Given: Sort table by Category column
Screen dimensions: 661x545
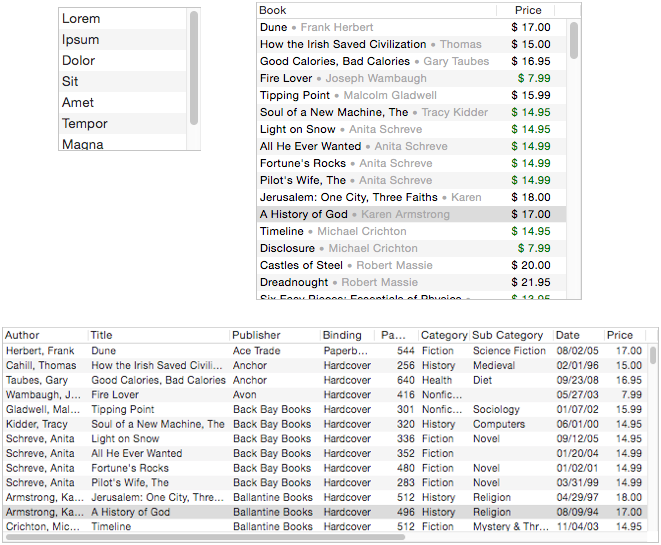Looking at the screenshot, I should (444, 335).
